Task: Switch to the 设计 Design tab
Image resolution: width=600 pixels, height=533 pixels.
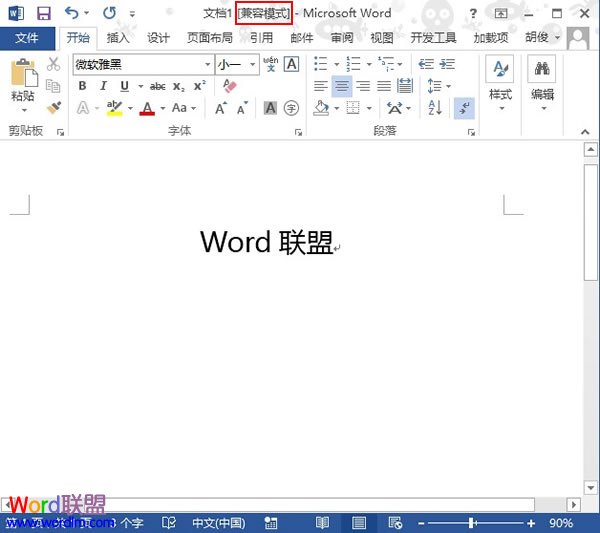Action: tap(158, 38)
